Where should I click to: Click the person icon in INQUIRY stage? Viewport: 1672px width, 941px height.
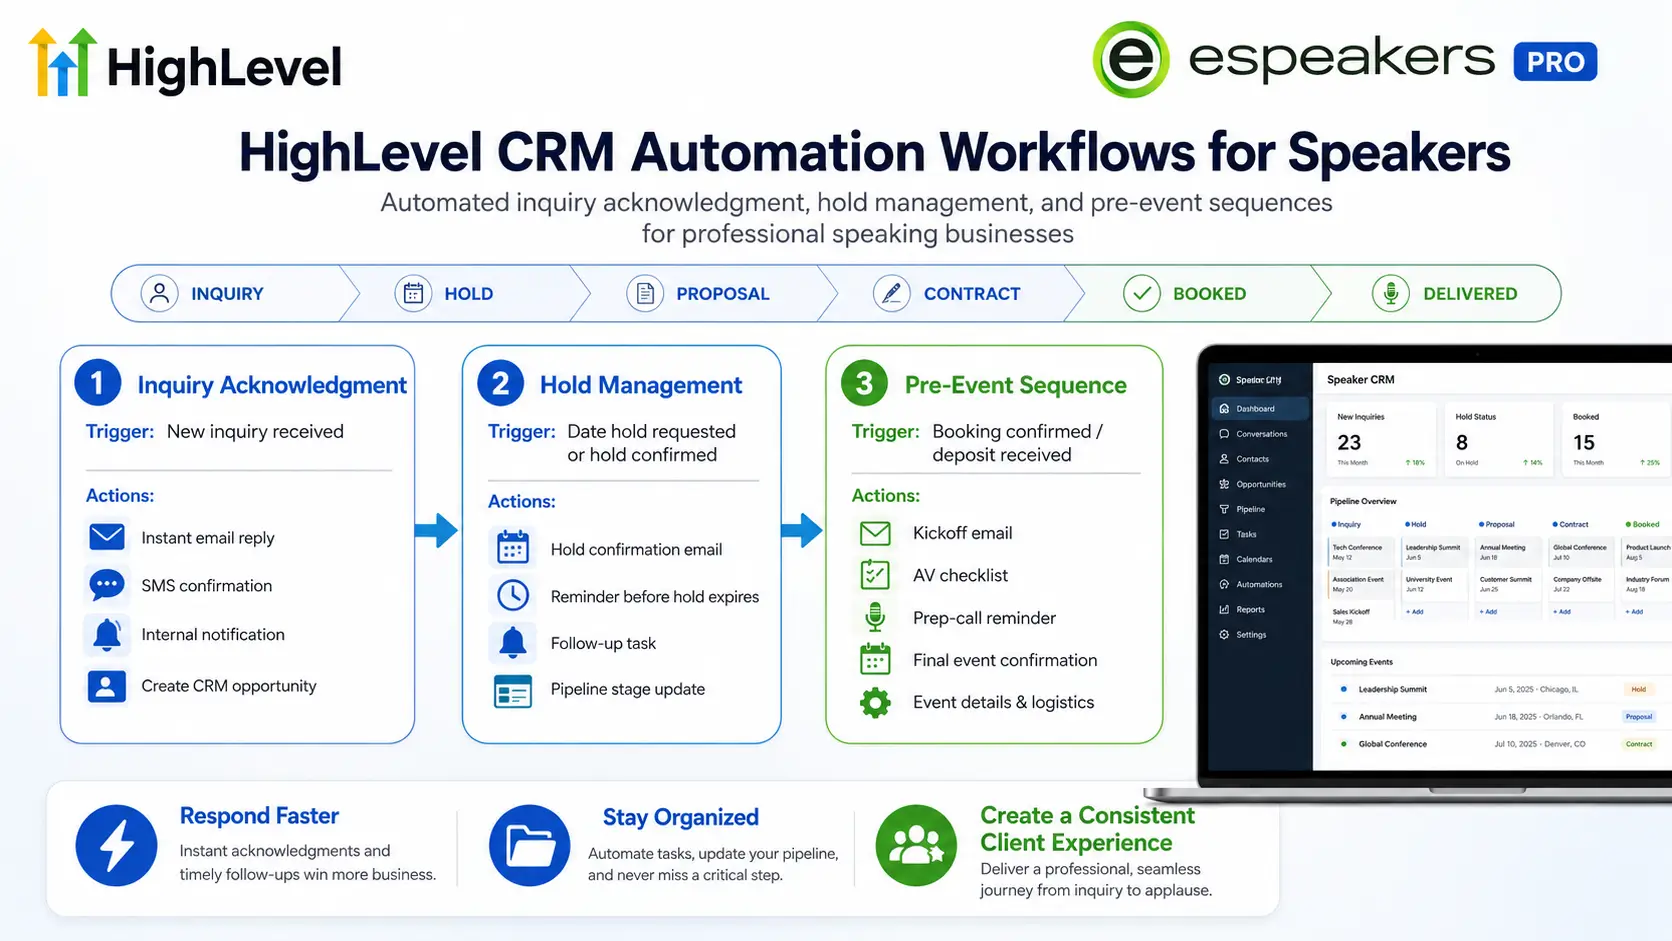click(x=159, y=293)
